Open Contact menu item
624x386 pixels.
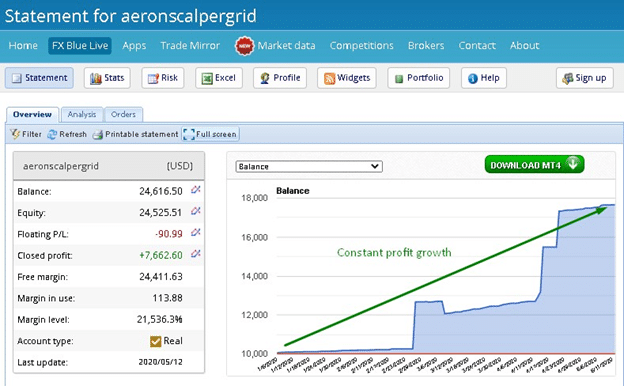click(x=477, y=46)
